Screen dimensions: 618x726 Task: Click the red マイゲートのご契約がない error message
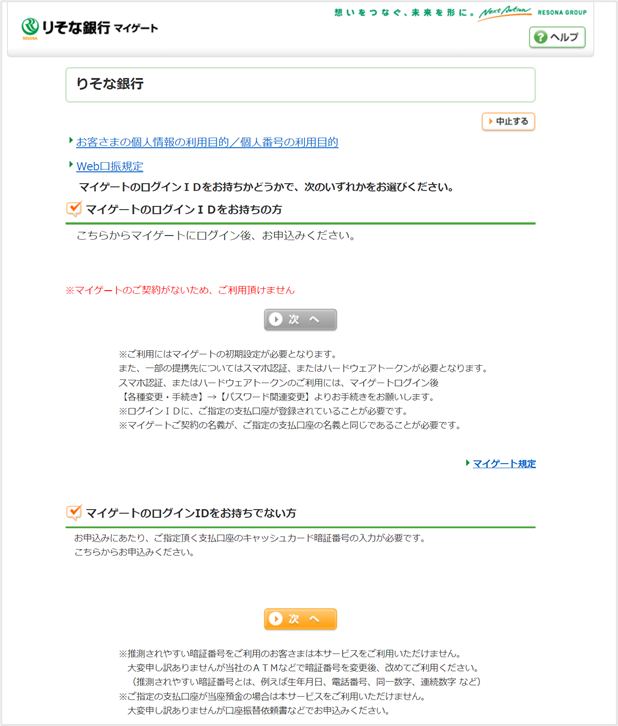180,289
